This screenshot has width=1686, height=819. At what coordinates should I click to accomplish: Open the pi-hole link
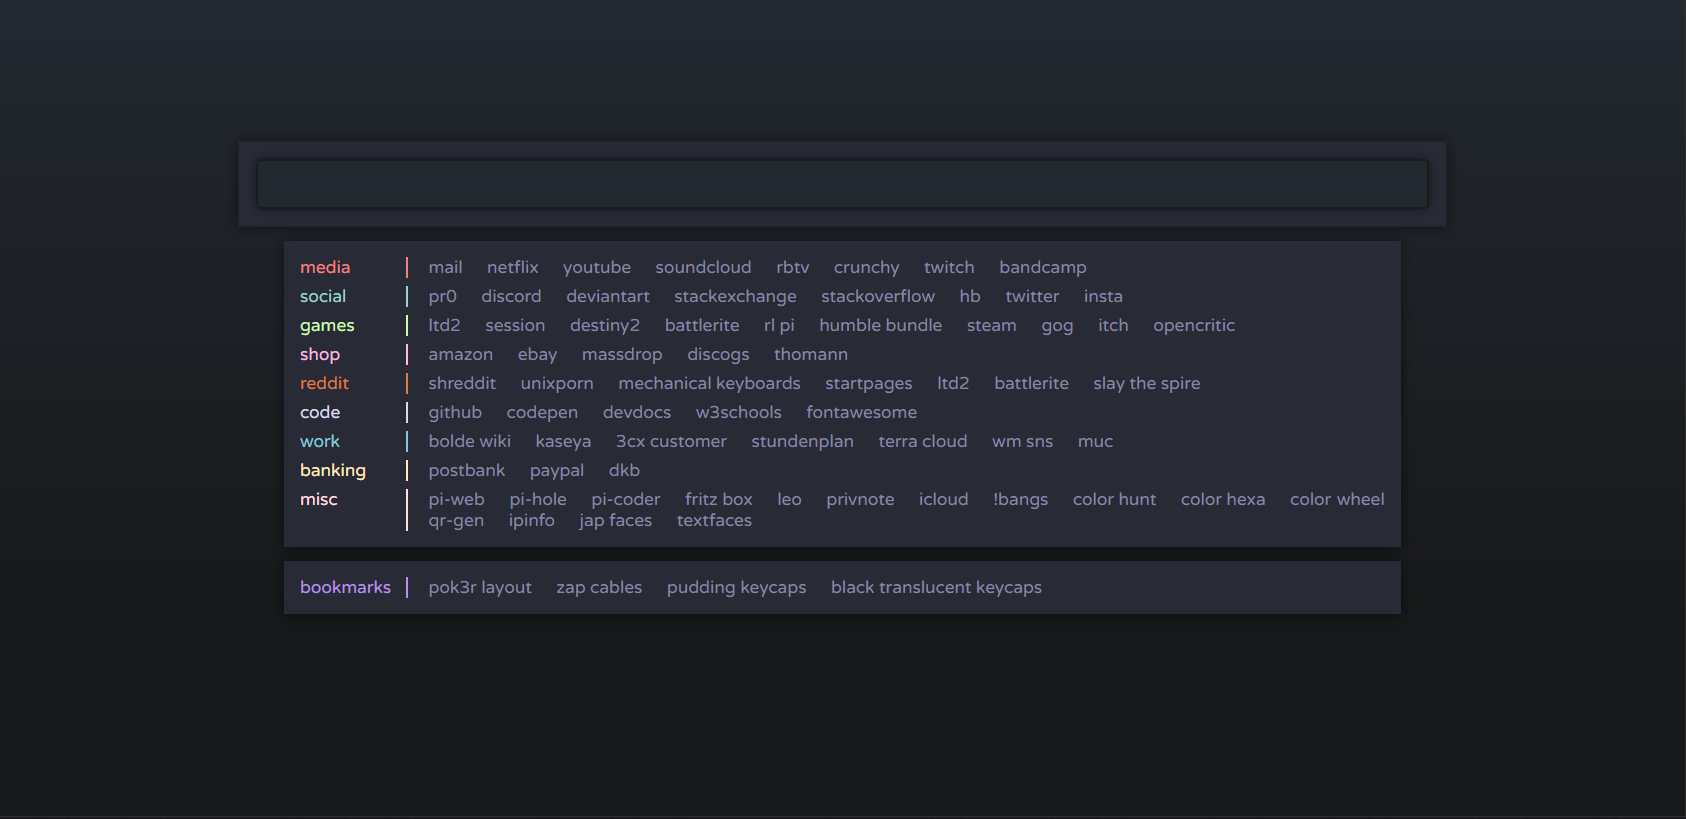point(537,499)
